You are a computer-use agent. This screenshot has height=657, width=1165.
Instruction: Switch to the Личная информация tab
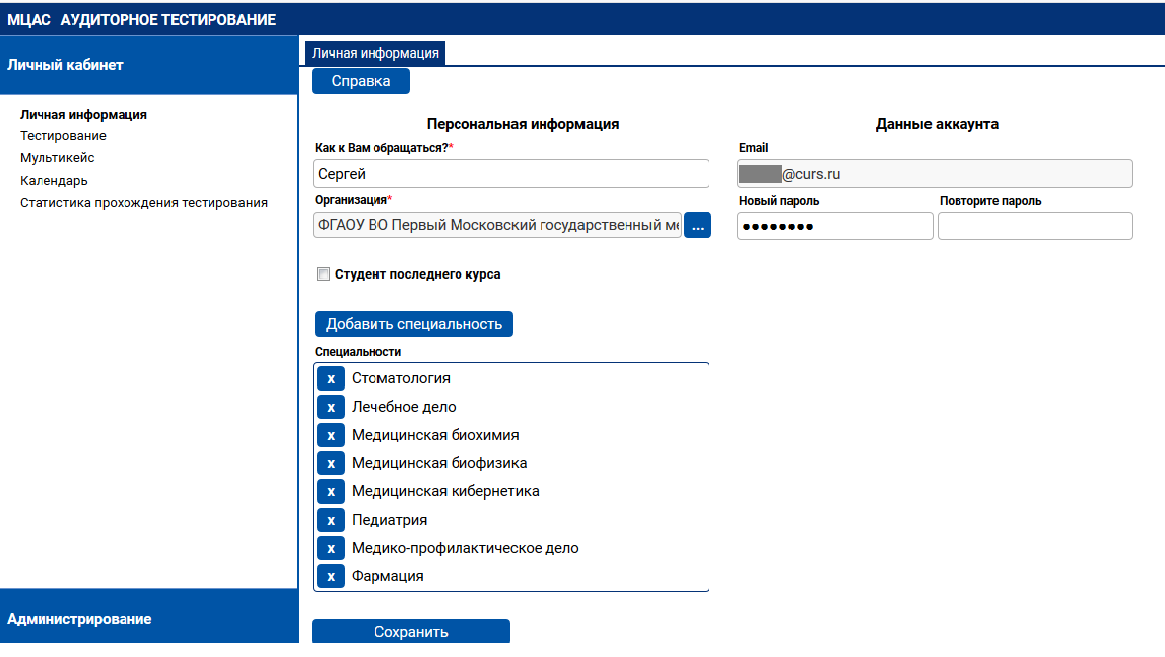click(x=375, y=54)
